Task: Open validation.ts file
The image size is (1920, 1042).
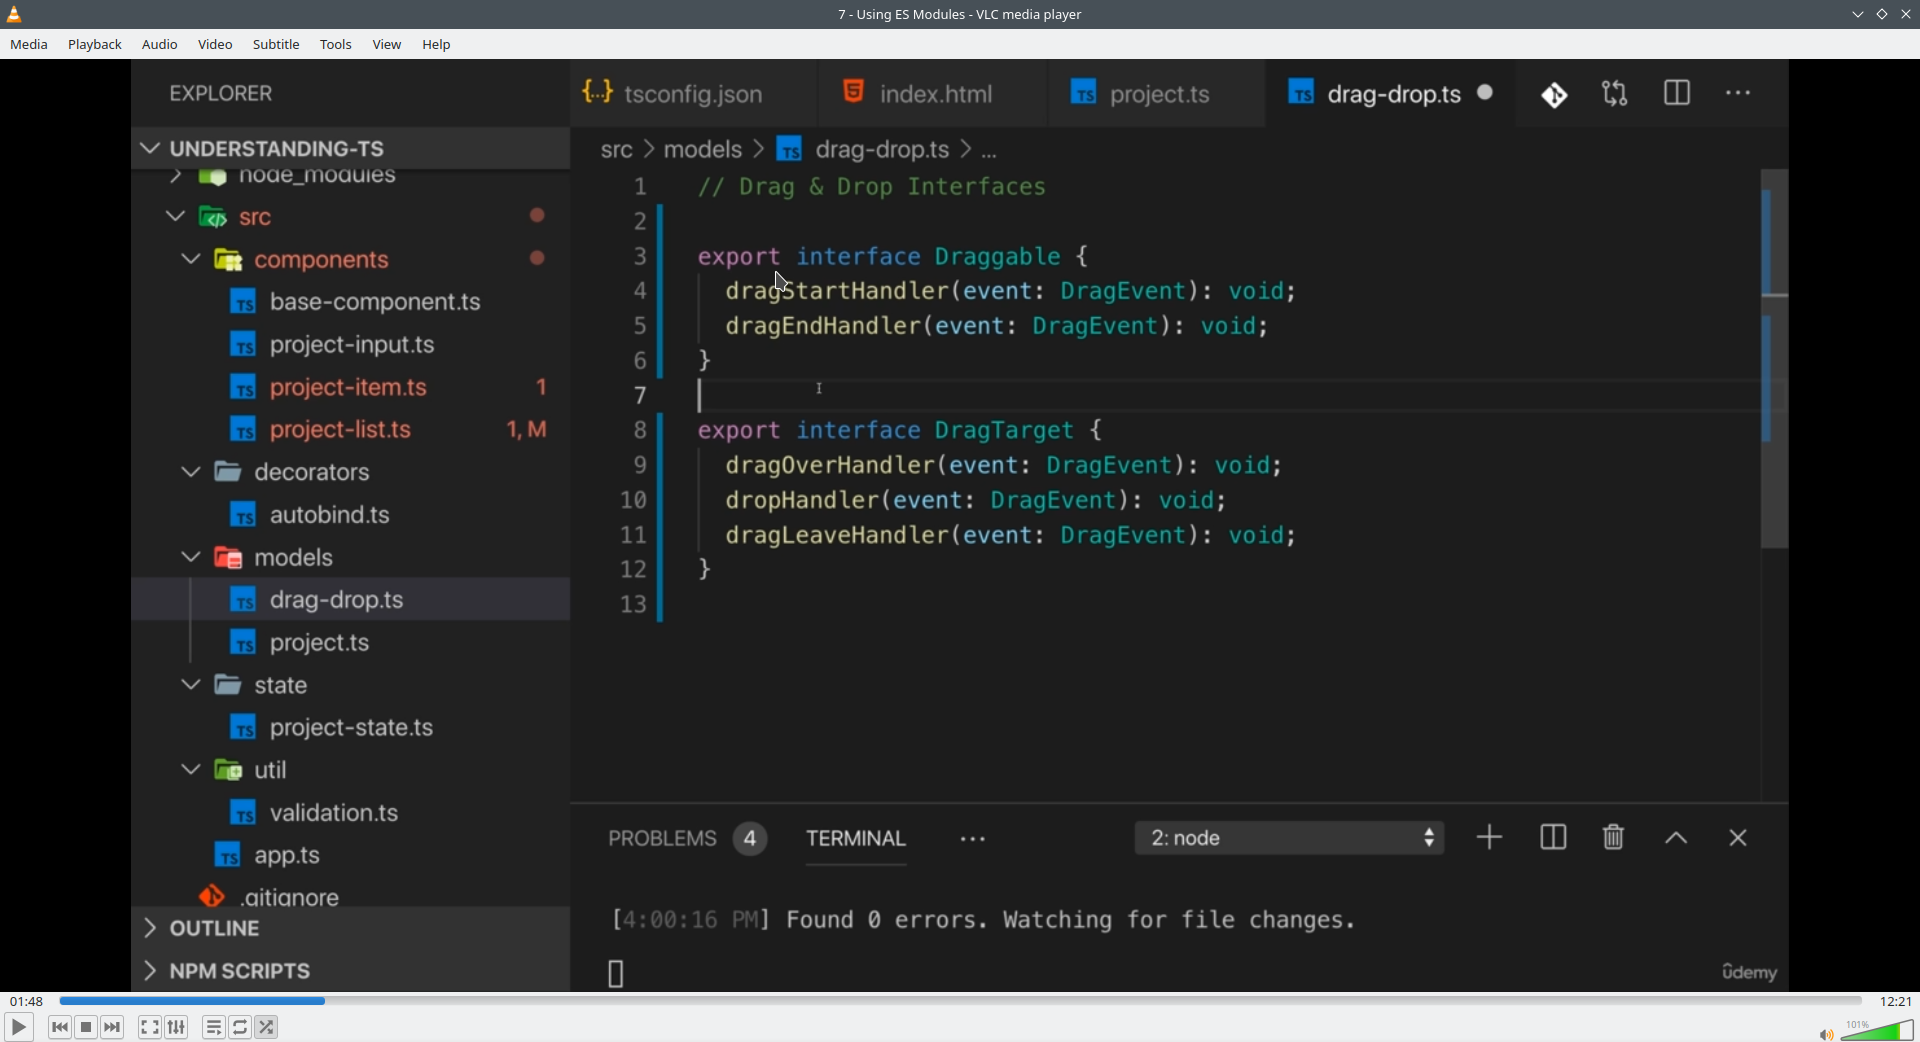Action: click(x=350, y=812)
